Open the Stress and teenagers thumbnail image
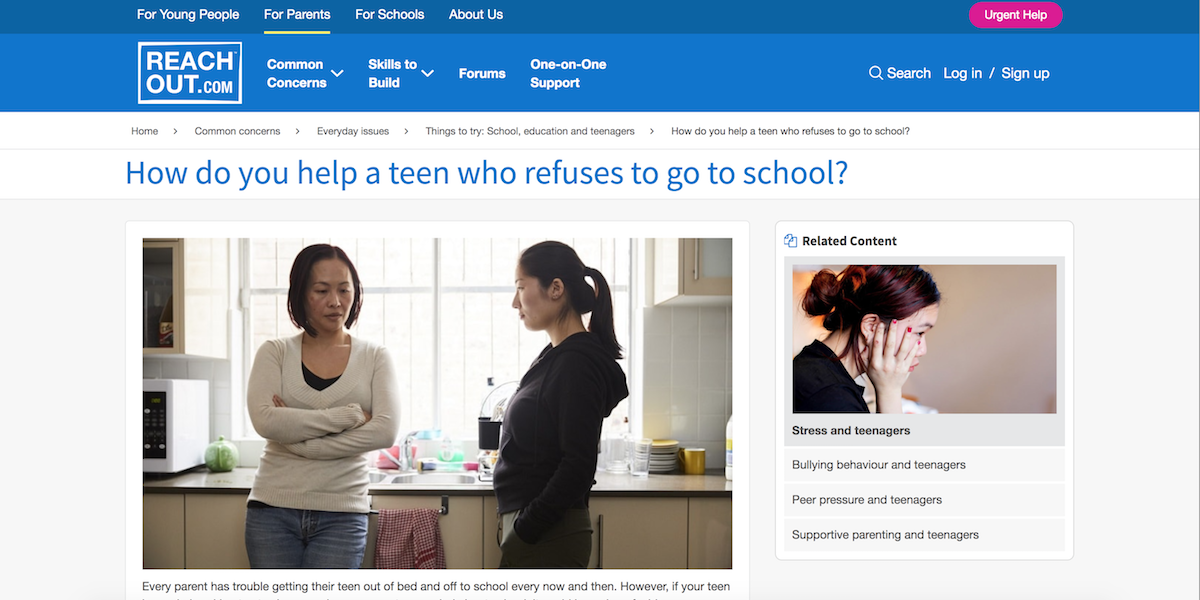 [924, 339]
